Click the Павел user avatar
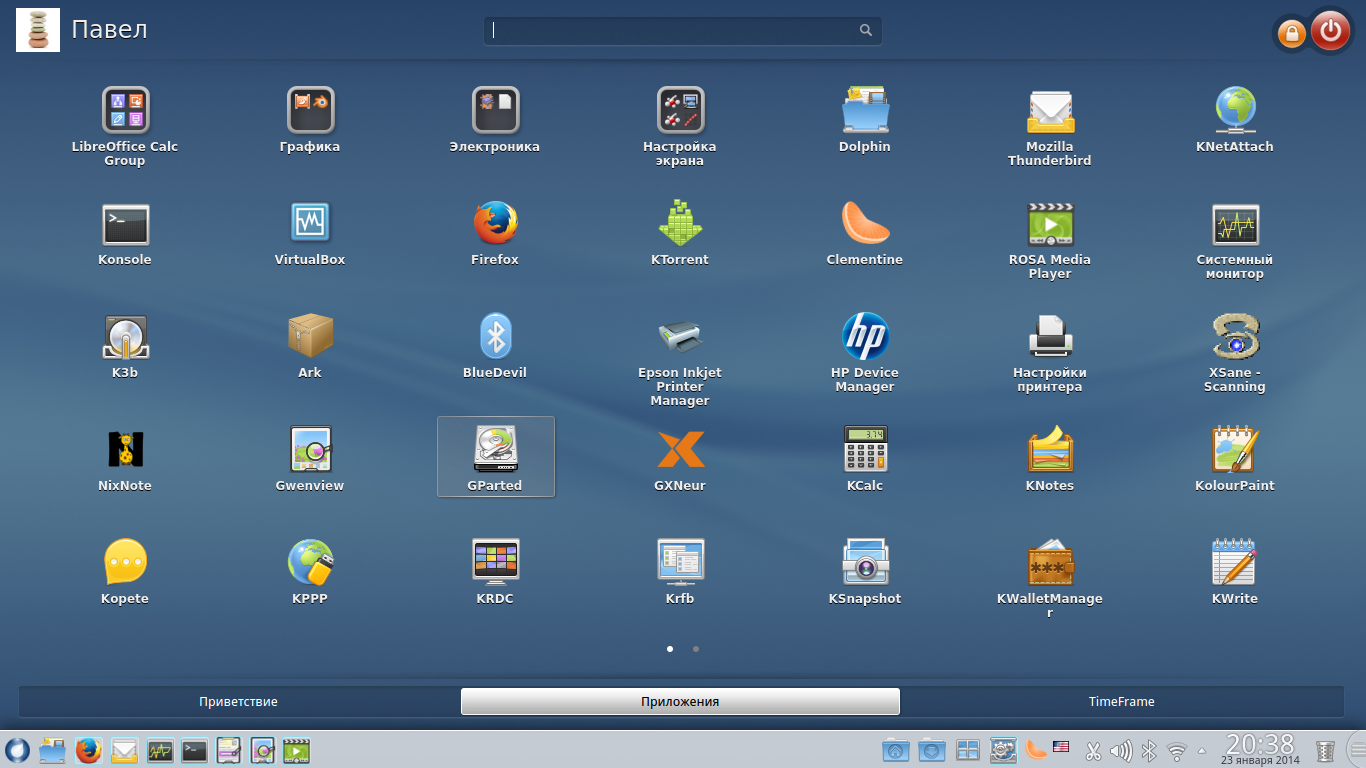 (37, 31)
